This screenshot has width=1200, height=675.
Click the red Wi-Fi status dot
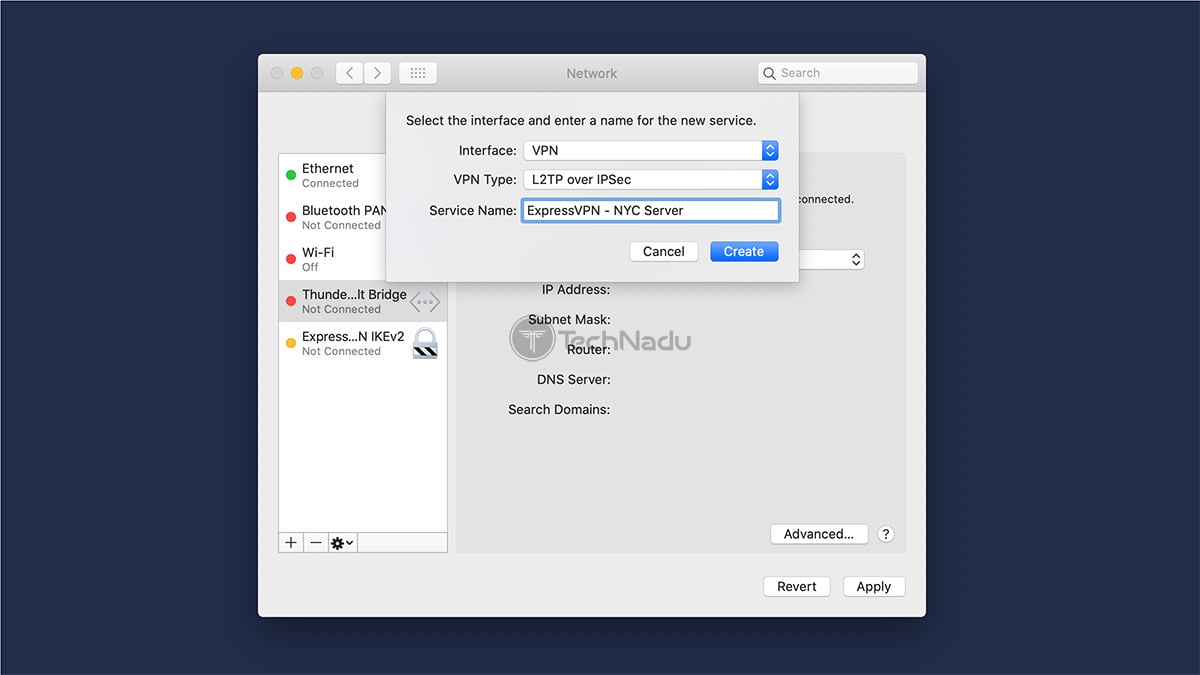coord(291,258)
